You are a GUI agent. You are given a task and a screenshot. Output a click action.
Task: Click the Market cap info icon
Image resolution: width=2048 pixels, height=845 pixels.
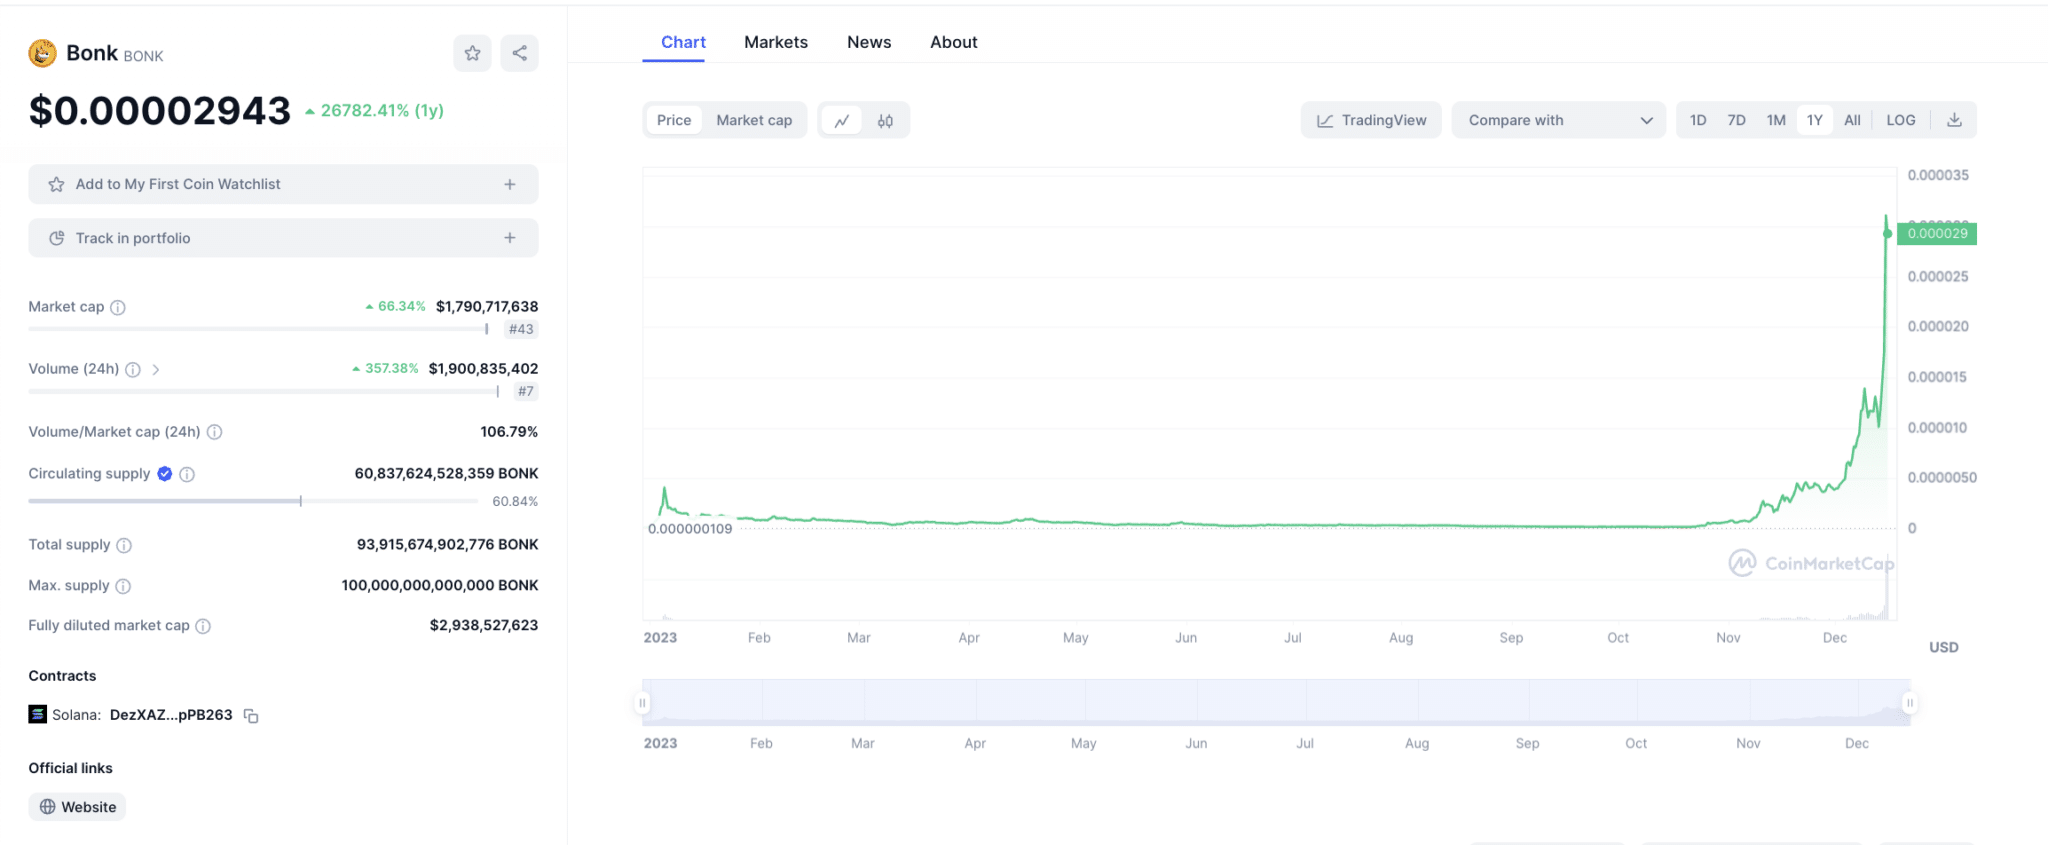[118, 307]
